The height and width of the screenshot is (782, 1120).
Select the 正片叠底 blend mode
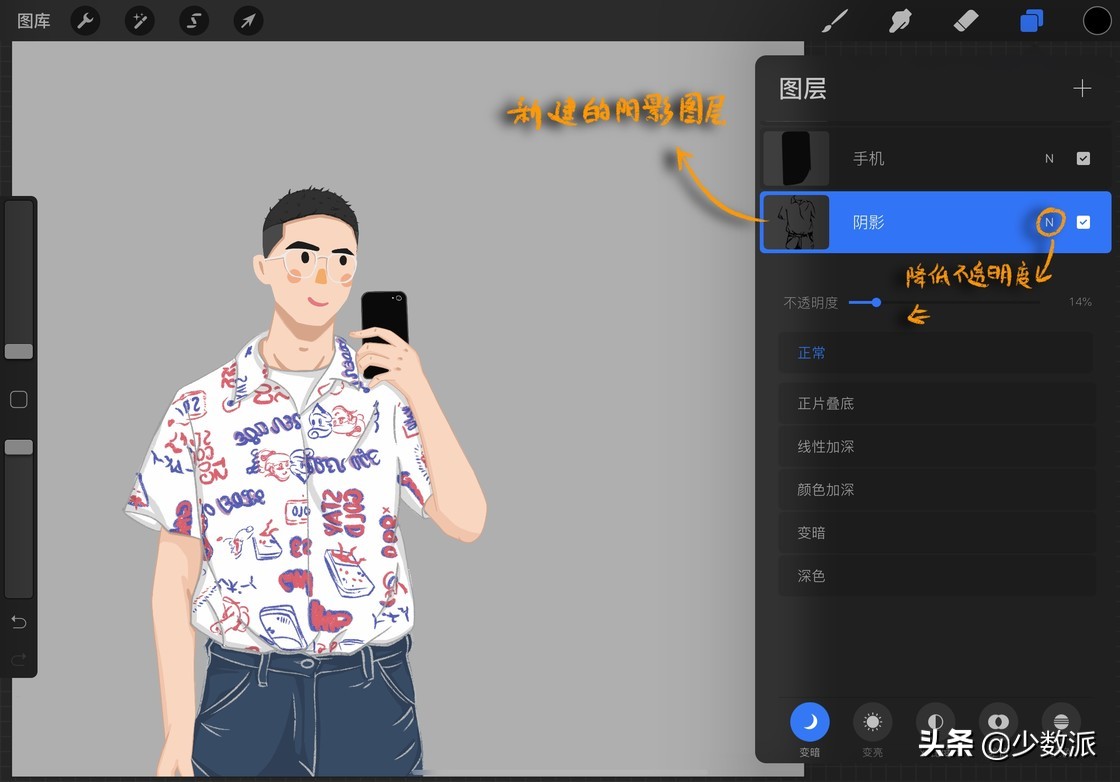[935, 403]
